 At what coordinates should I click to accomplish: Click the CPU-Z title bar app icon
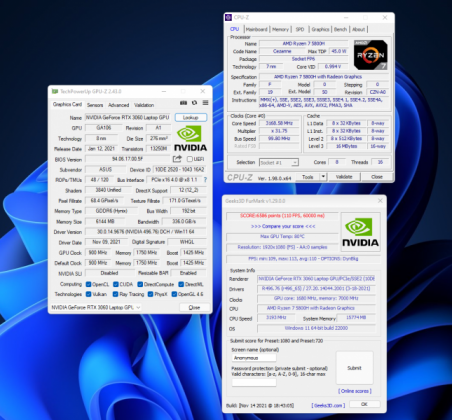click(229, 17)
